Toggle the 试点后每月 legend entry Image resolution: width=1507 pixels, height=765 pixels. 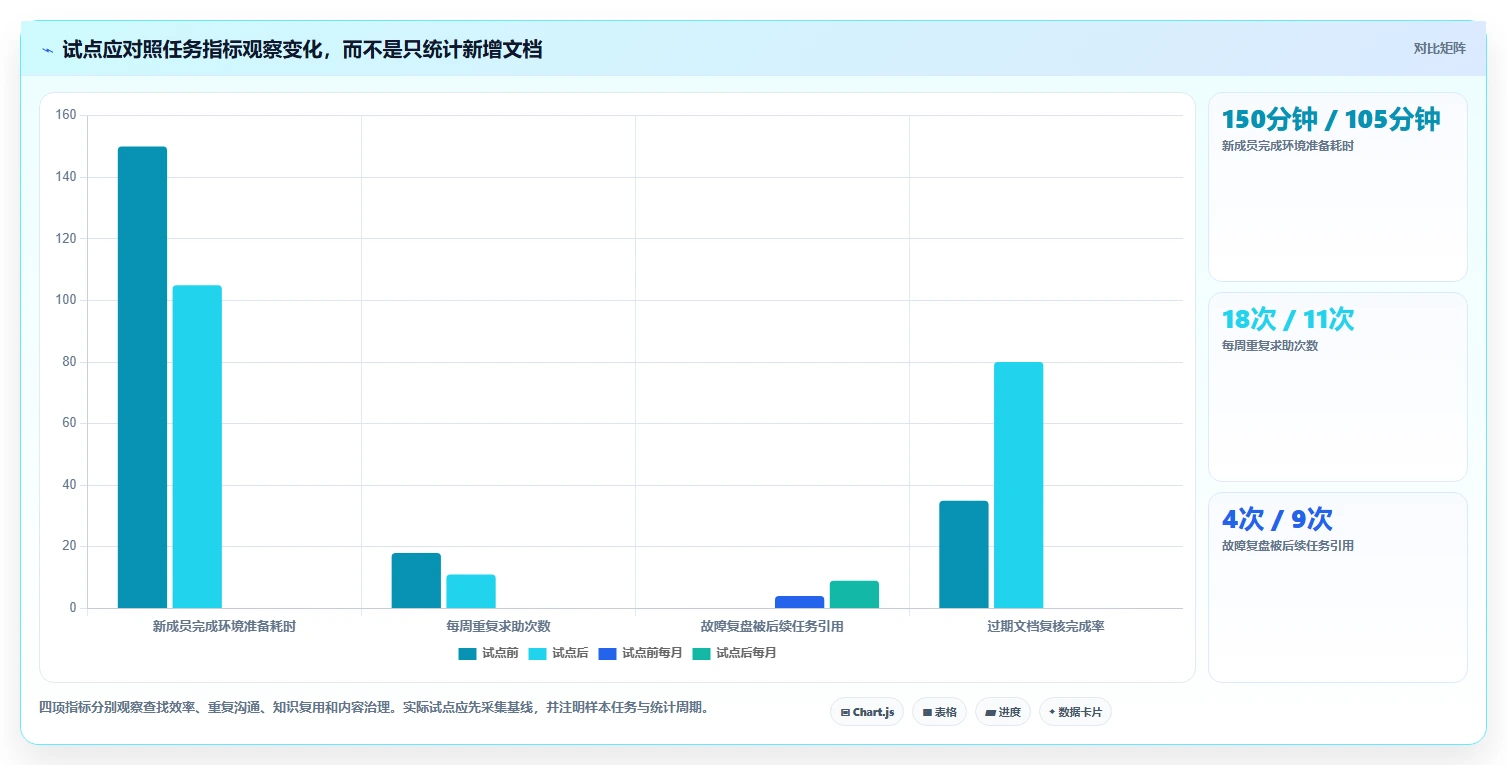pos(734,653)
